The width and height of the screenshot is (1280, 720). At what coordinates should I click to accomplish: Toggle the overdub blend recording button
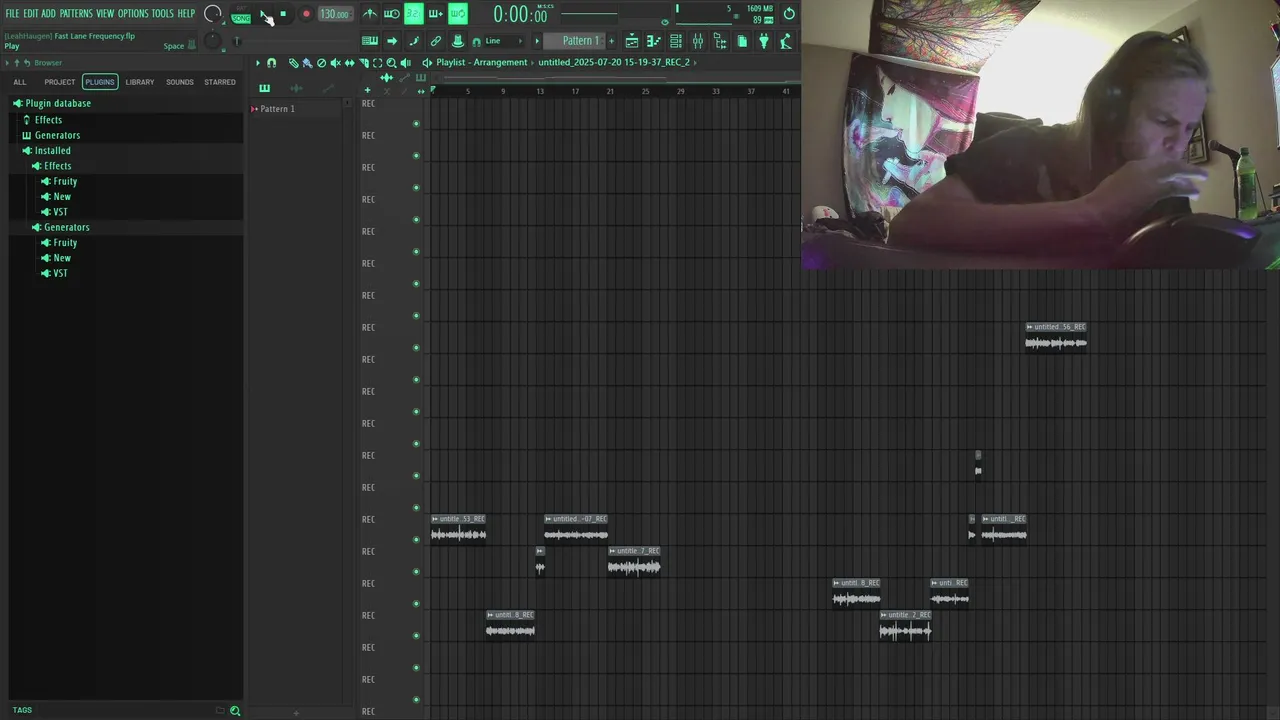coord(435,14)
